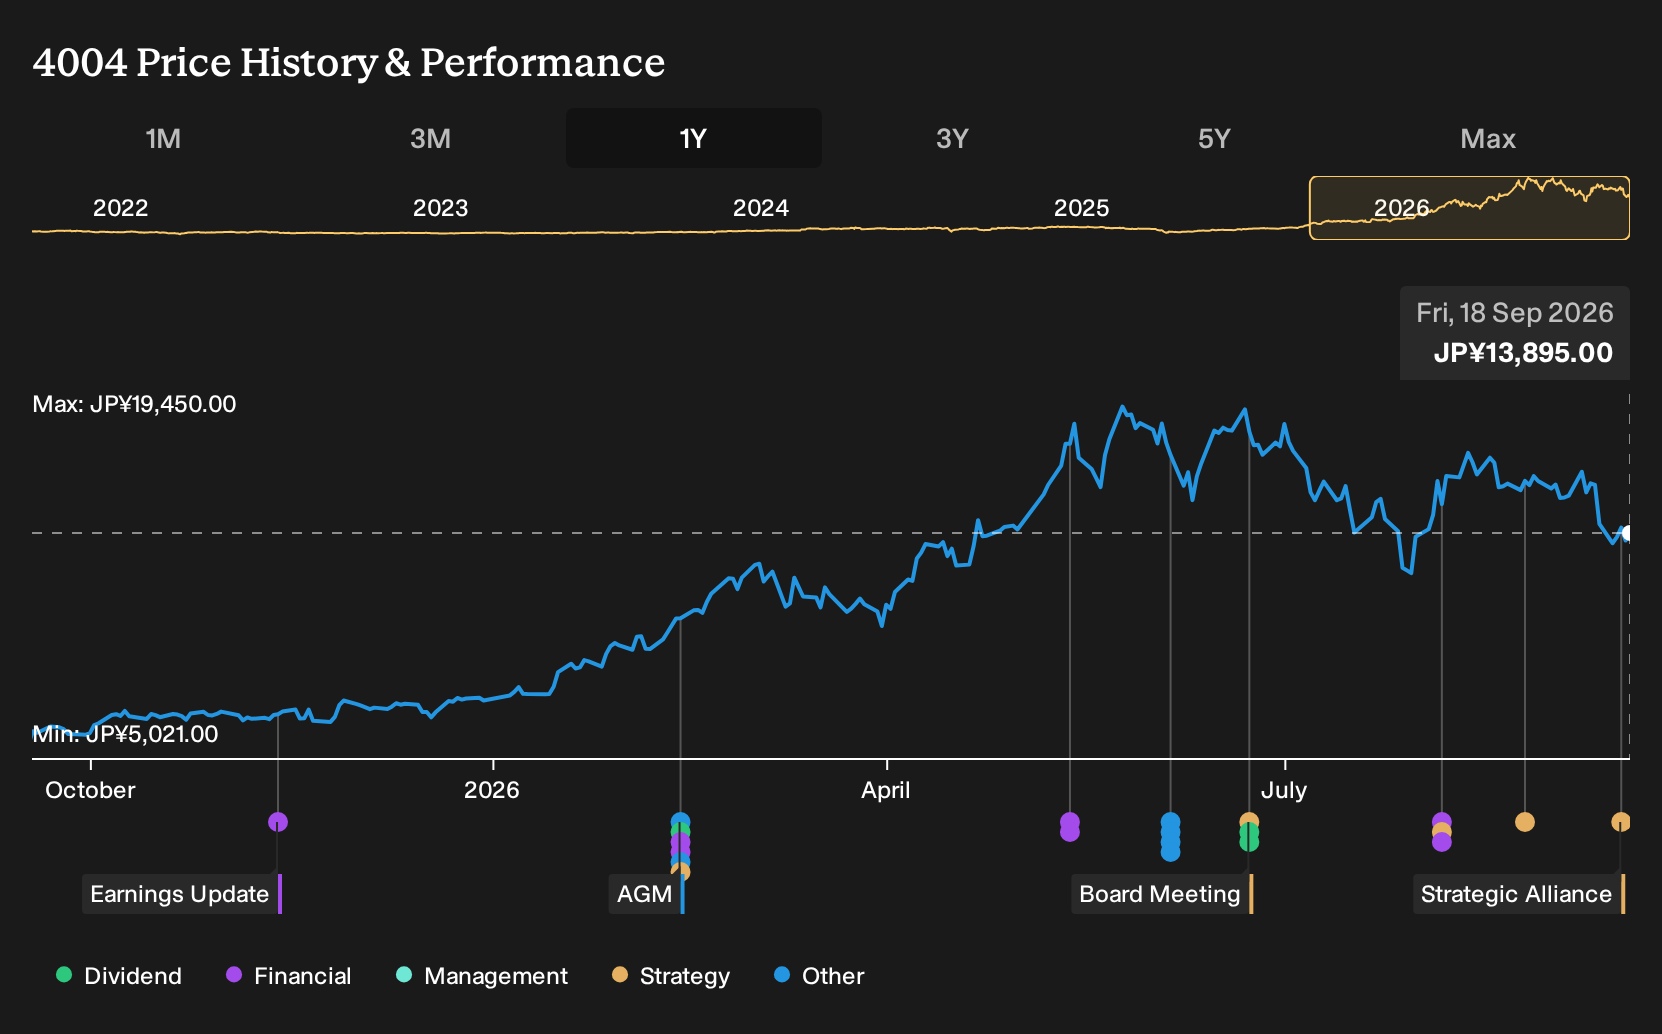Click orange marker above Strategic Alliance label
This screenshot has height=1034, width=1662.
1621,822
